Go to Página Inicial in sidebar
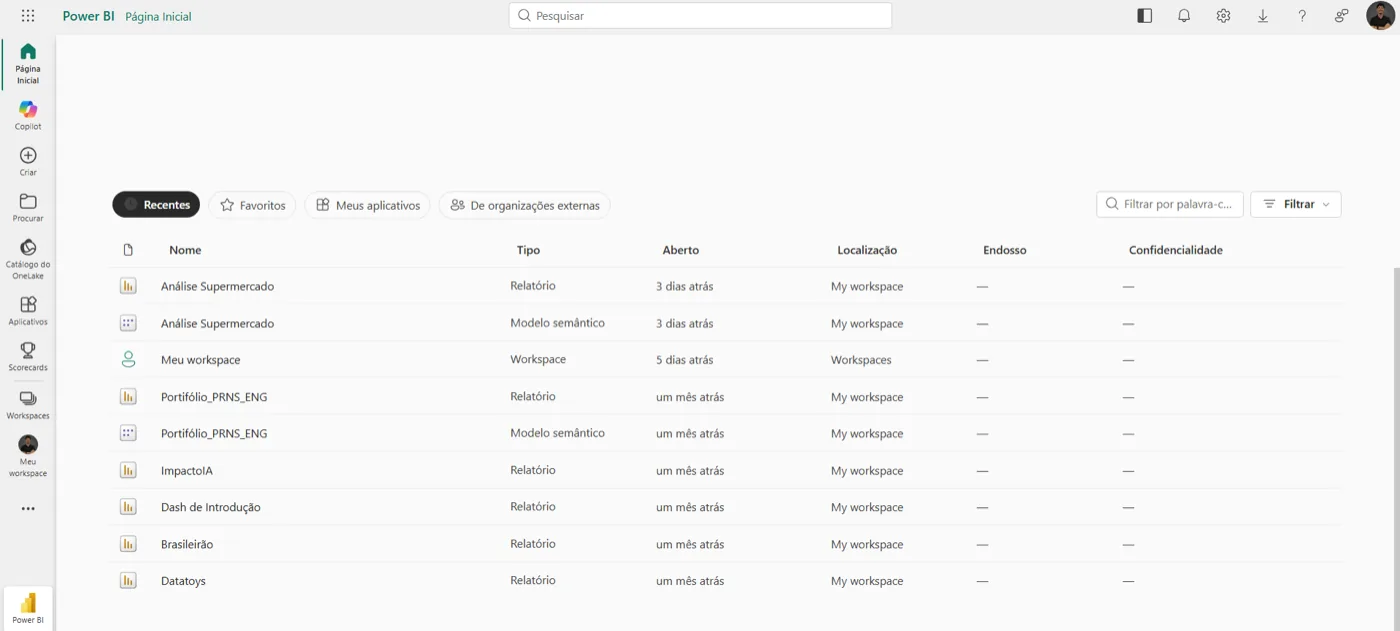Screen dimensions: 1400x631 (x=28, y=64)
